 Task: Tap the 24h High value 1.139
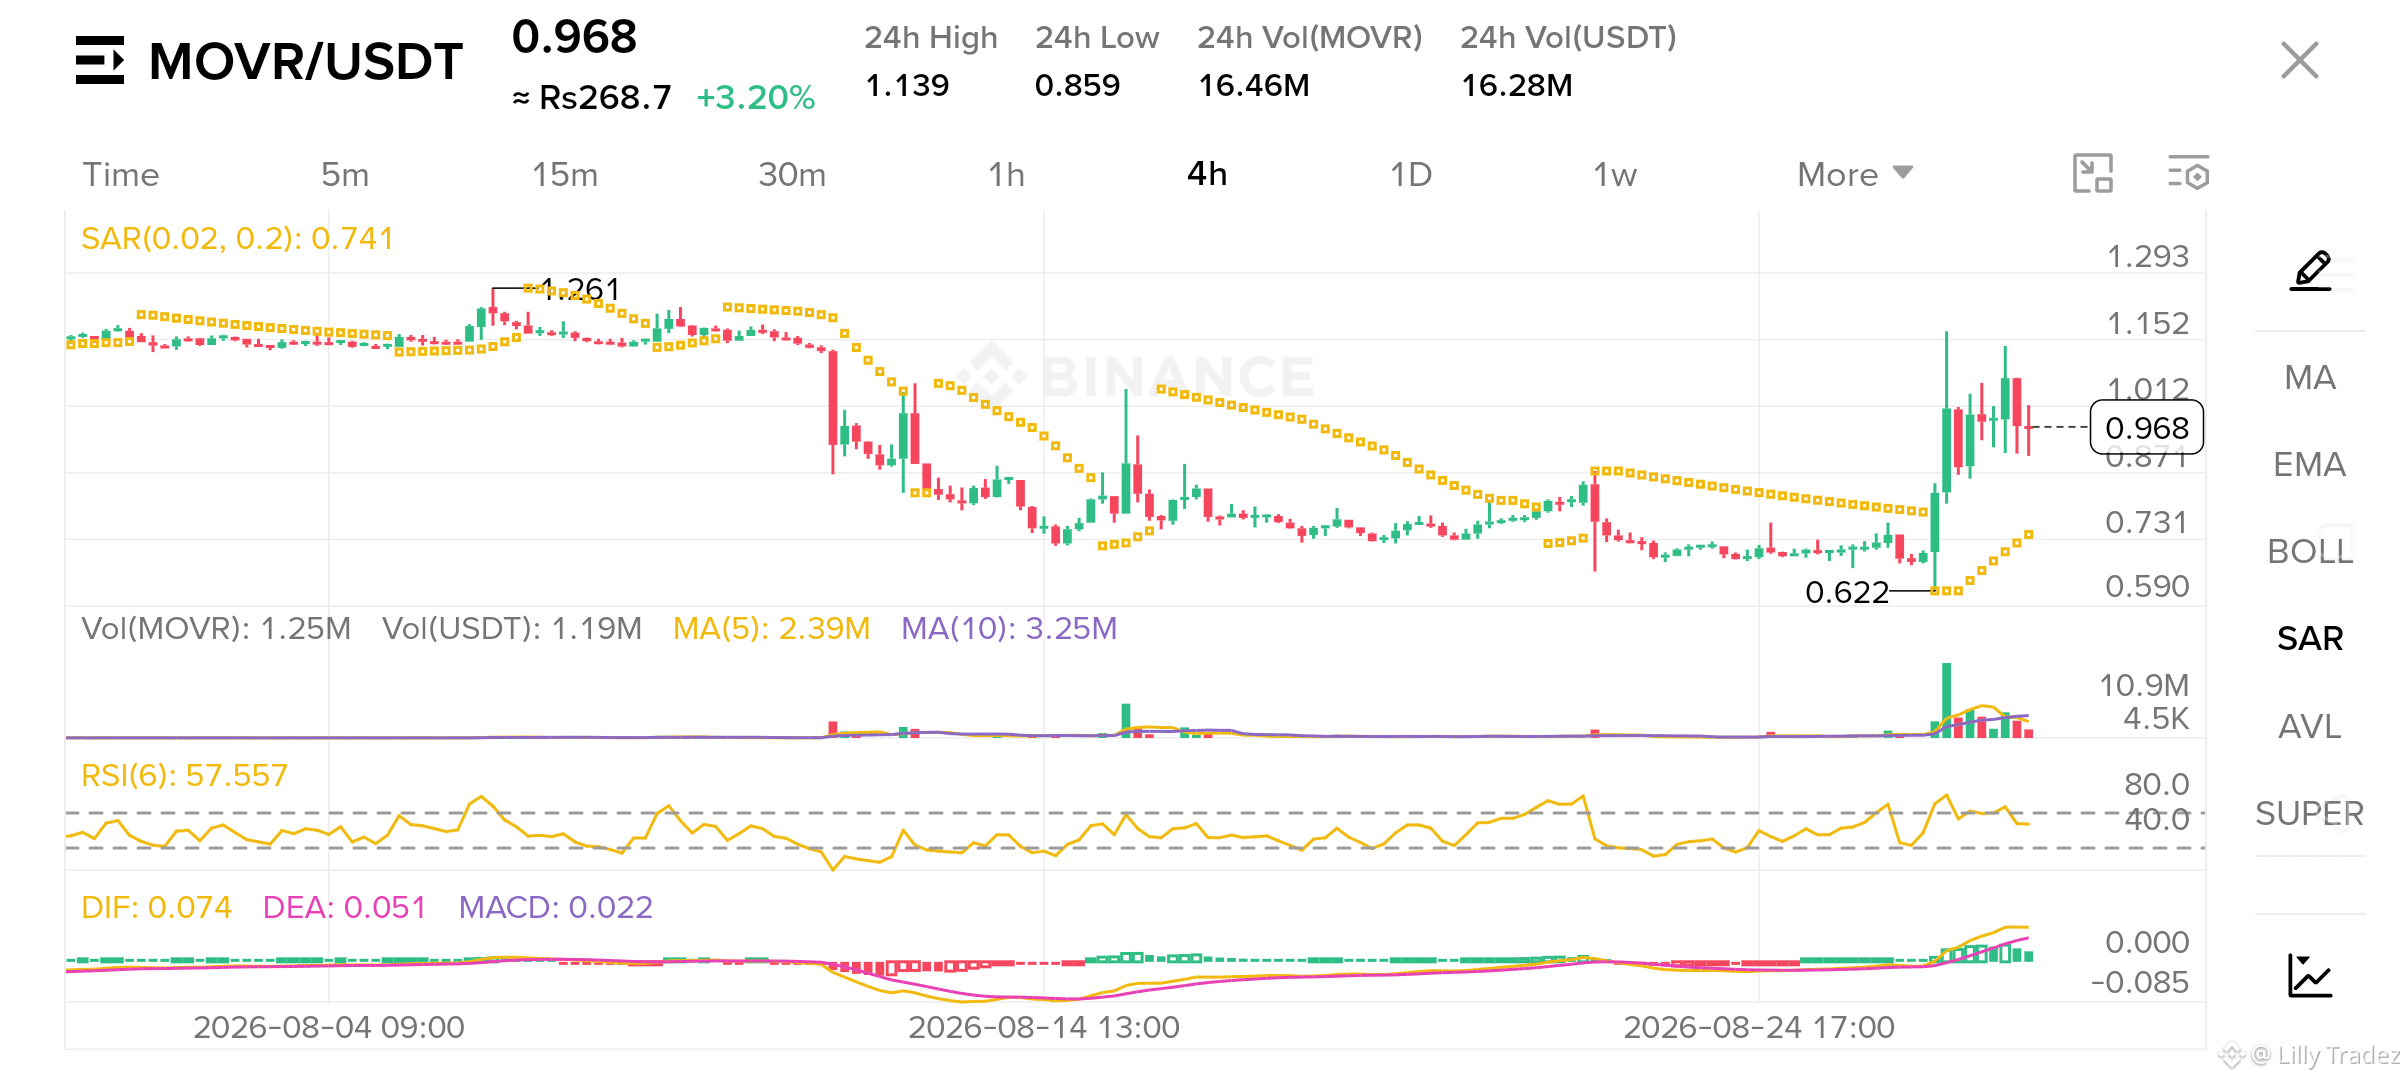907,85
